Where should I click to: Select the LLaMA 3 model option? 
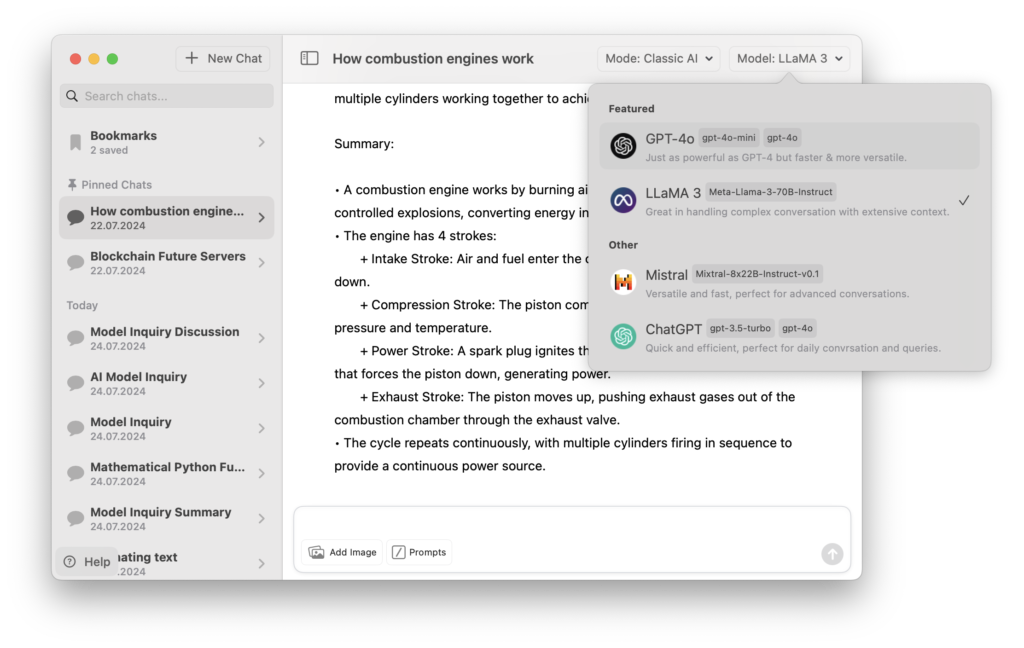click(x=789, y=201)
